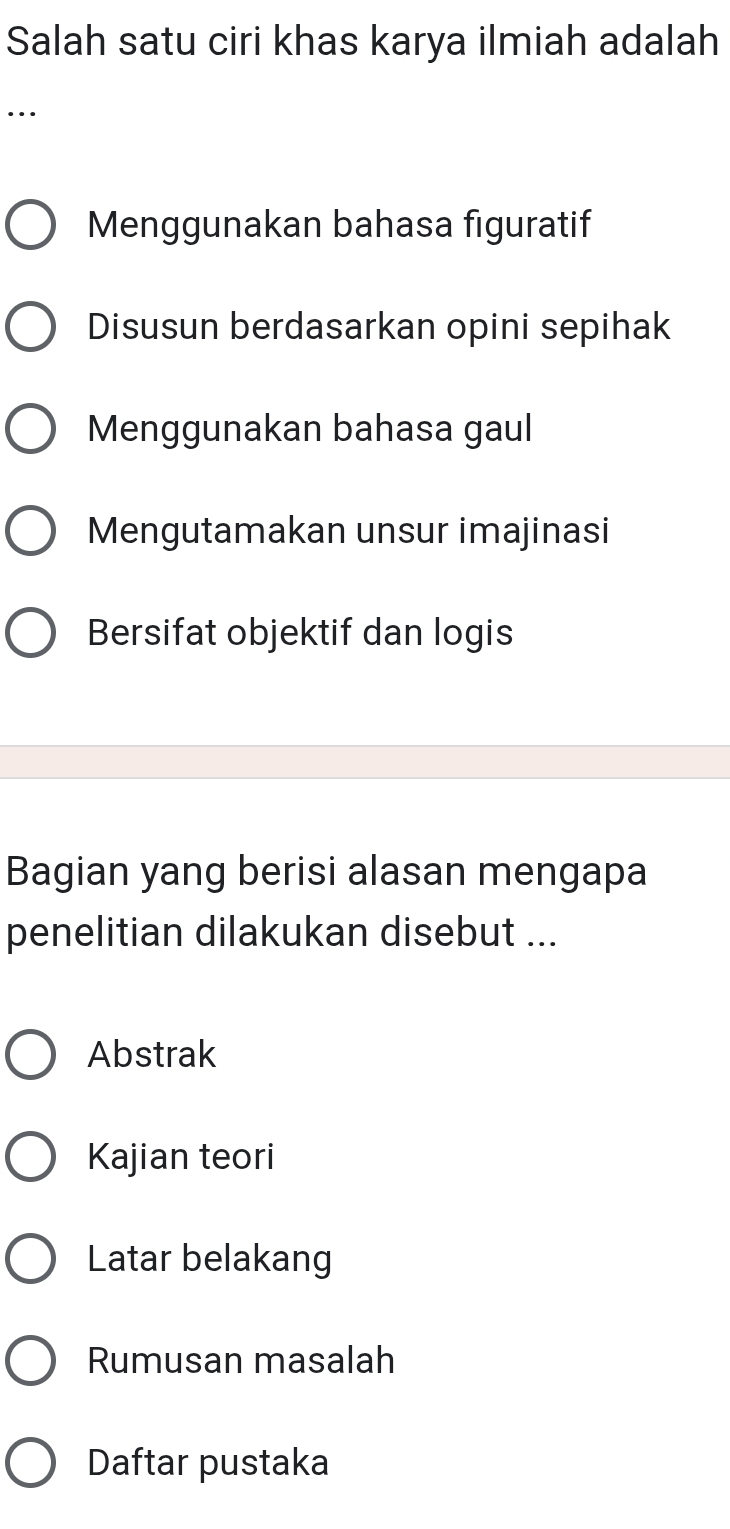Click the 'Latar belakang' answer label text
Screen dimensions: 730x1529
tap(209, 1258)
